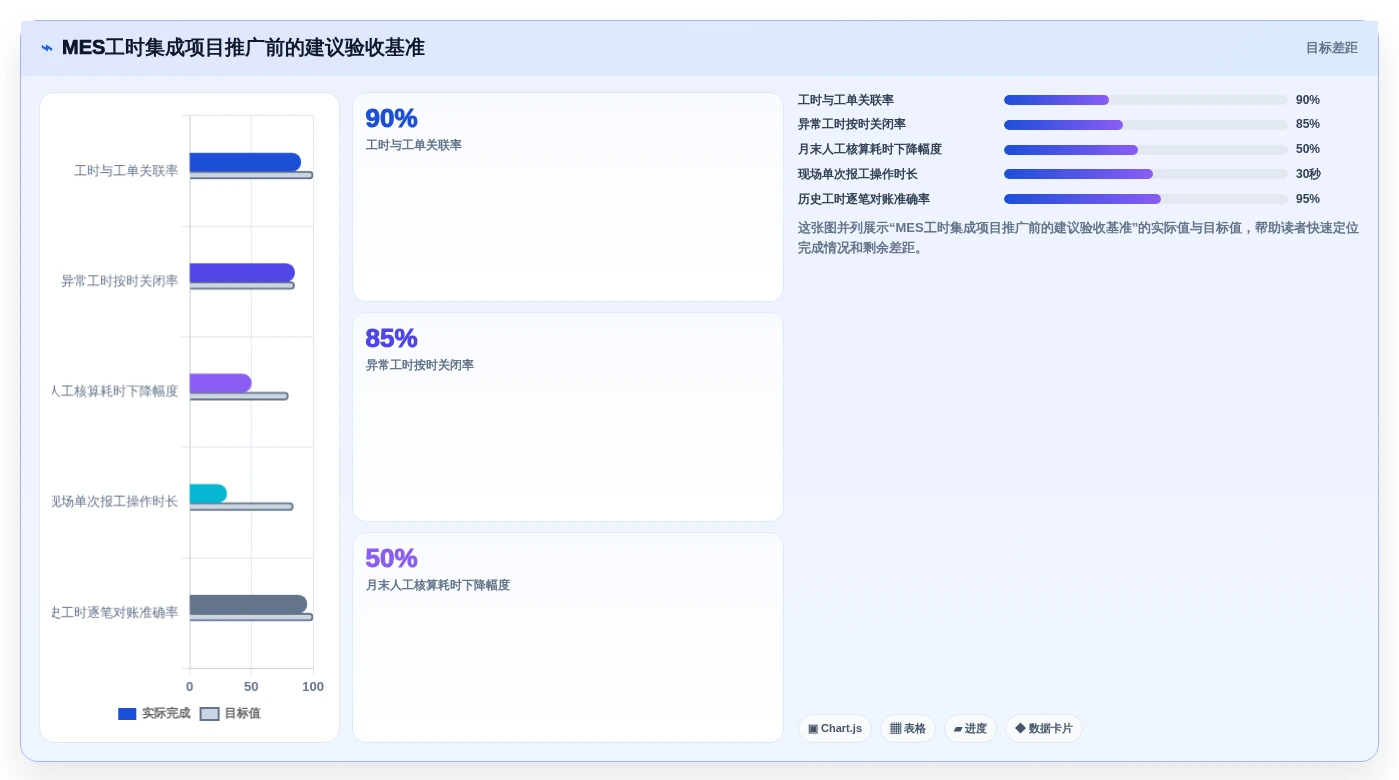1399x780 pixels.
Task: Click the 现场单次报工操作时长 chart axis label
Action: [x=115, y=501]
